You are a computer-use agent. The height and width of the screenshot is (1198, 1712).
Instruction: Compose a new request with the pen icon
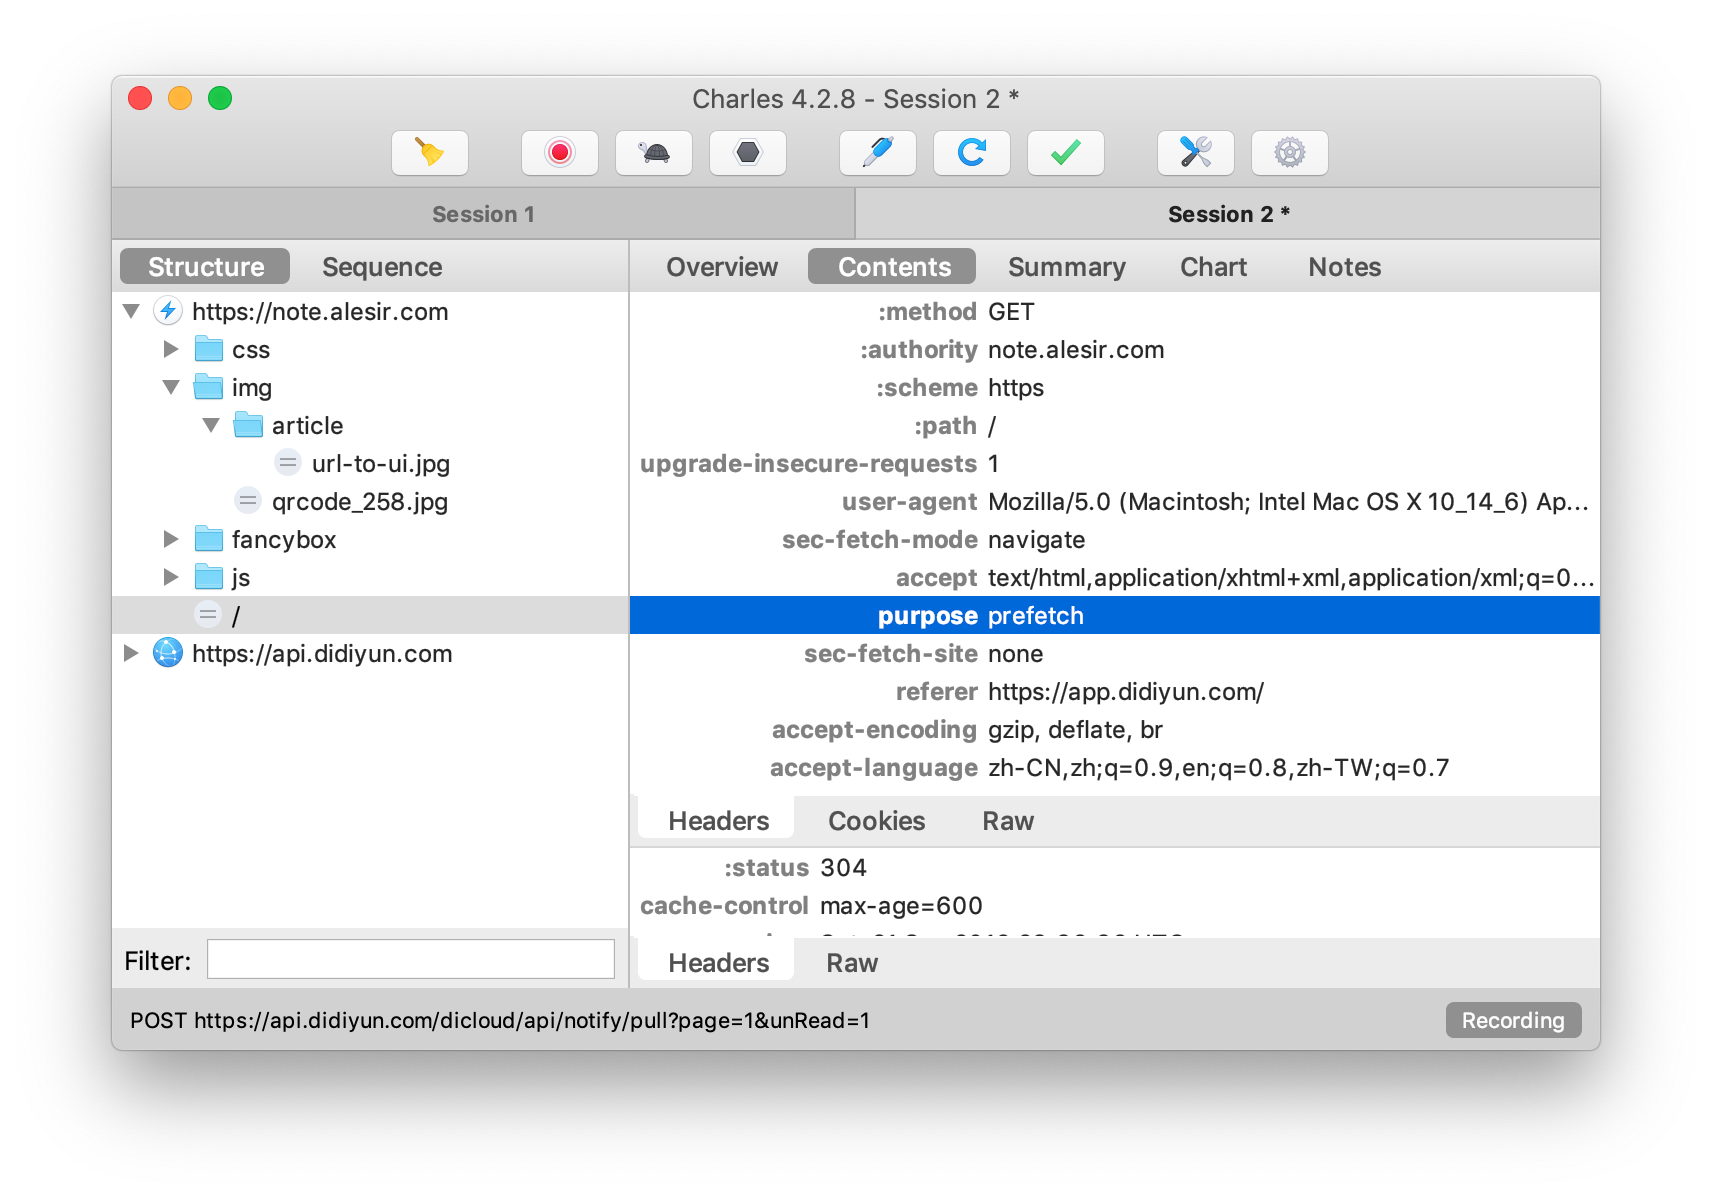[x=878, y=153]
